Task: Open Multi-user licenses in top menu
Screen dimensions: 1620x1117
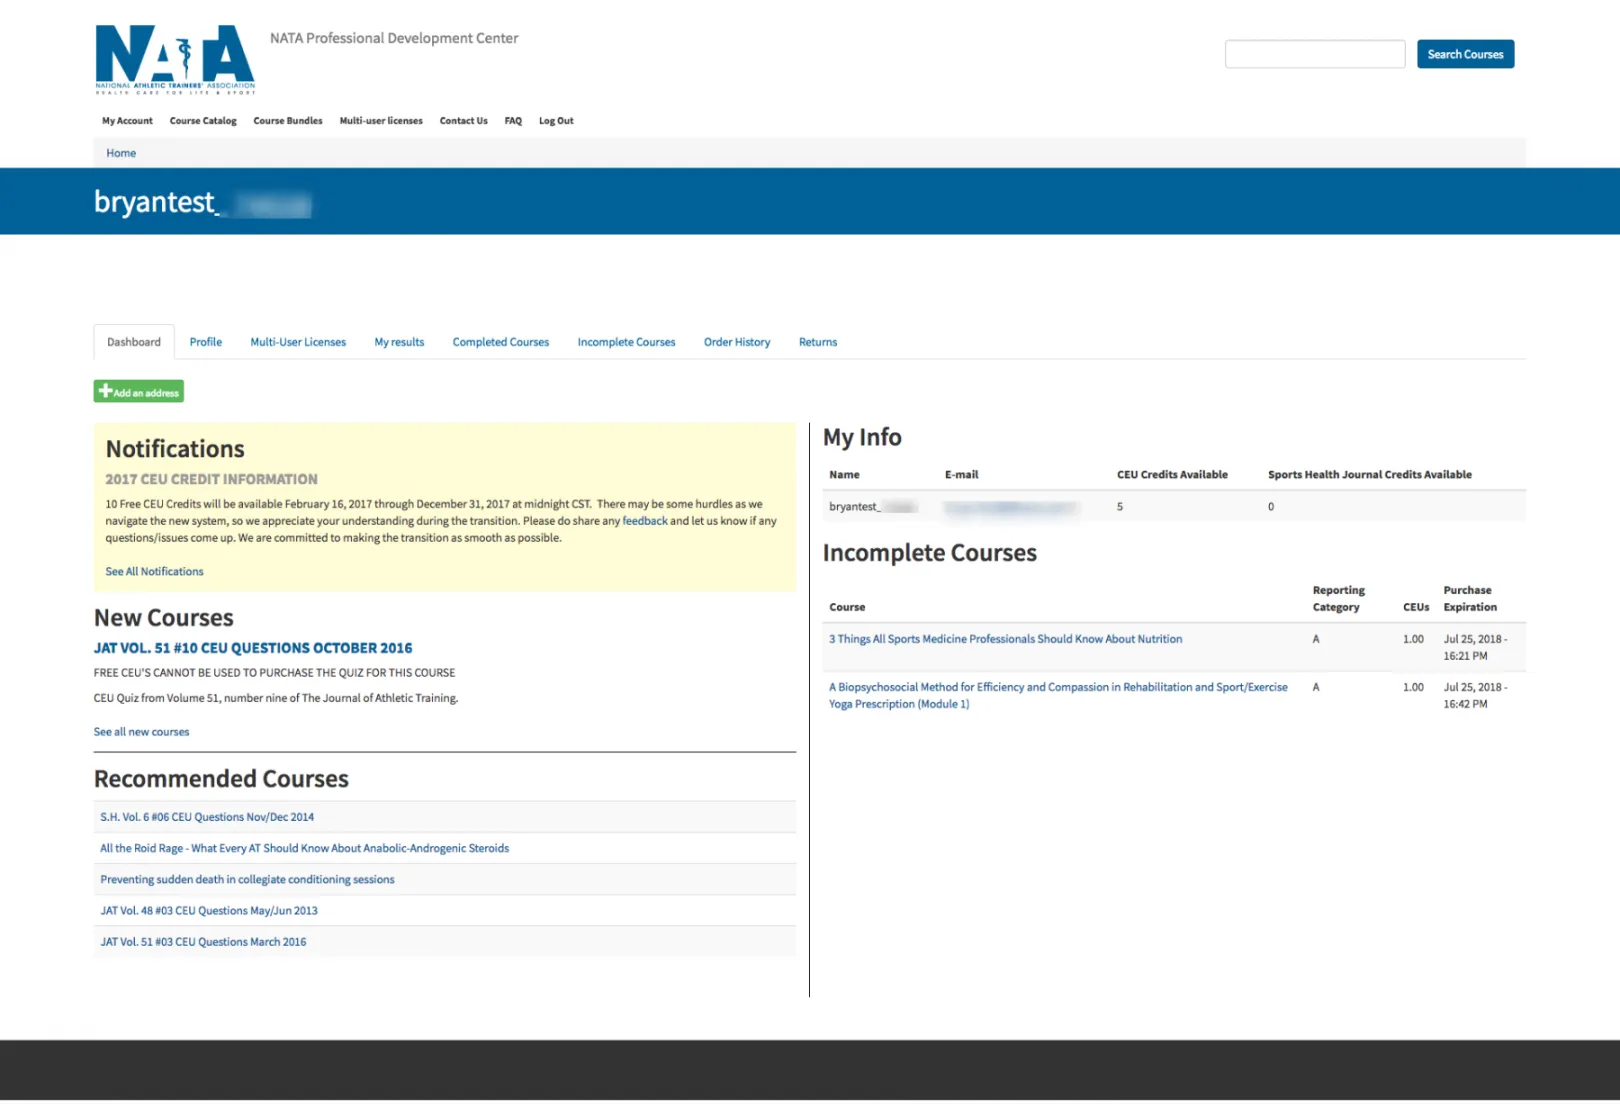Action: [381, 121]
